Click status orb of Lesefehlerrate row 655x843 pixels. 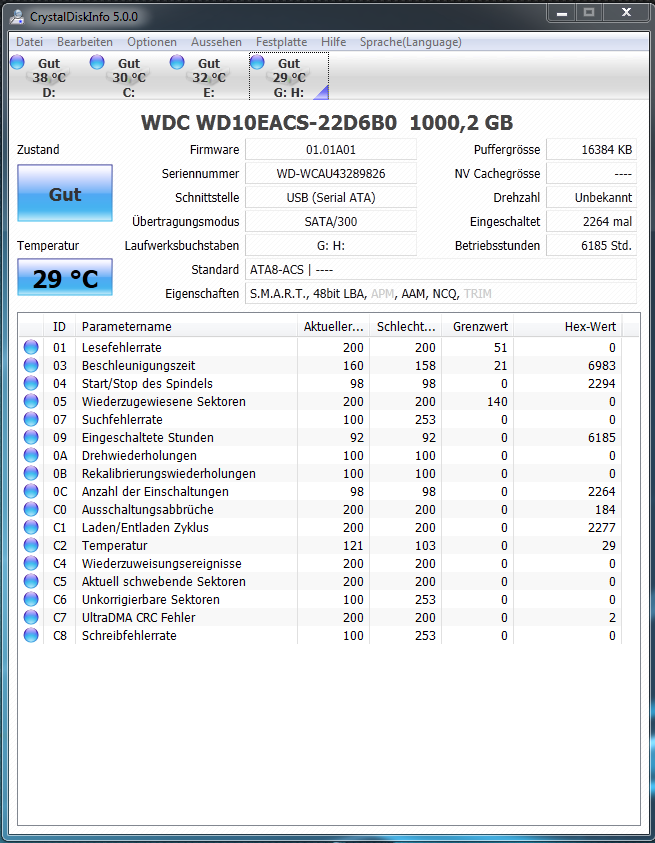(31, 347)
